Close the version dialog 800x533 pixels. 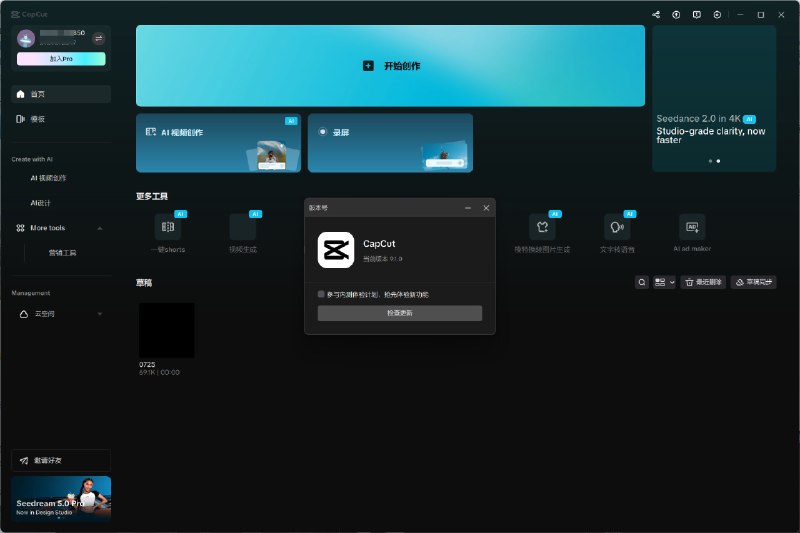point(486,208)
